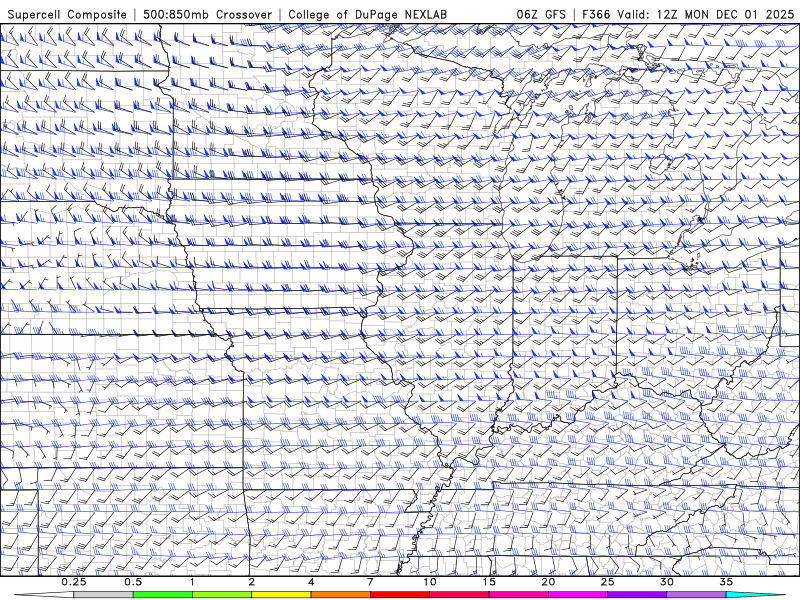Click the bright green legend segment between 0.5 and 1
The image size is (800, 600).
163,595
